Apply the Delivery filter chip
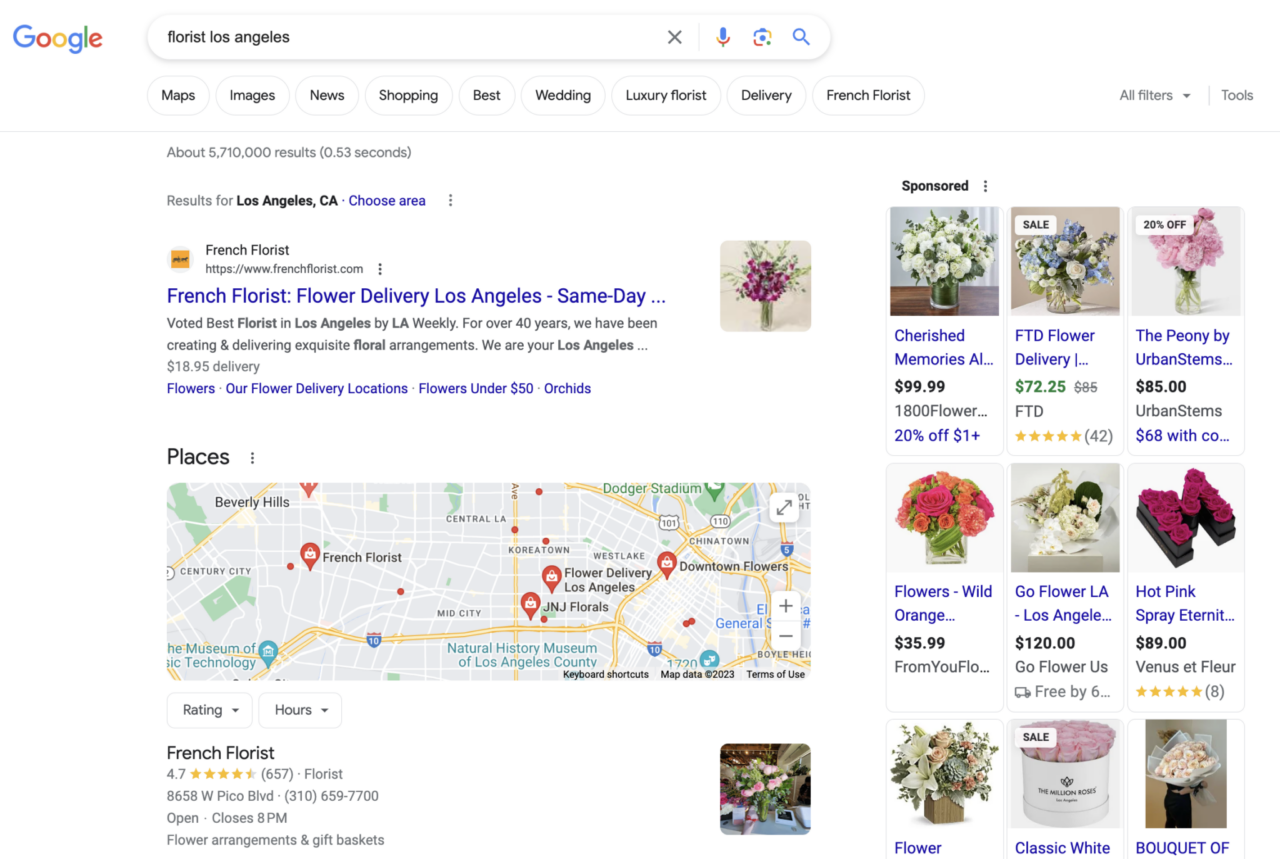The image size is (1280, 859). [766, 95]
